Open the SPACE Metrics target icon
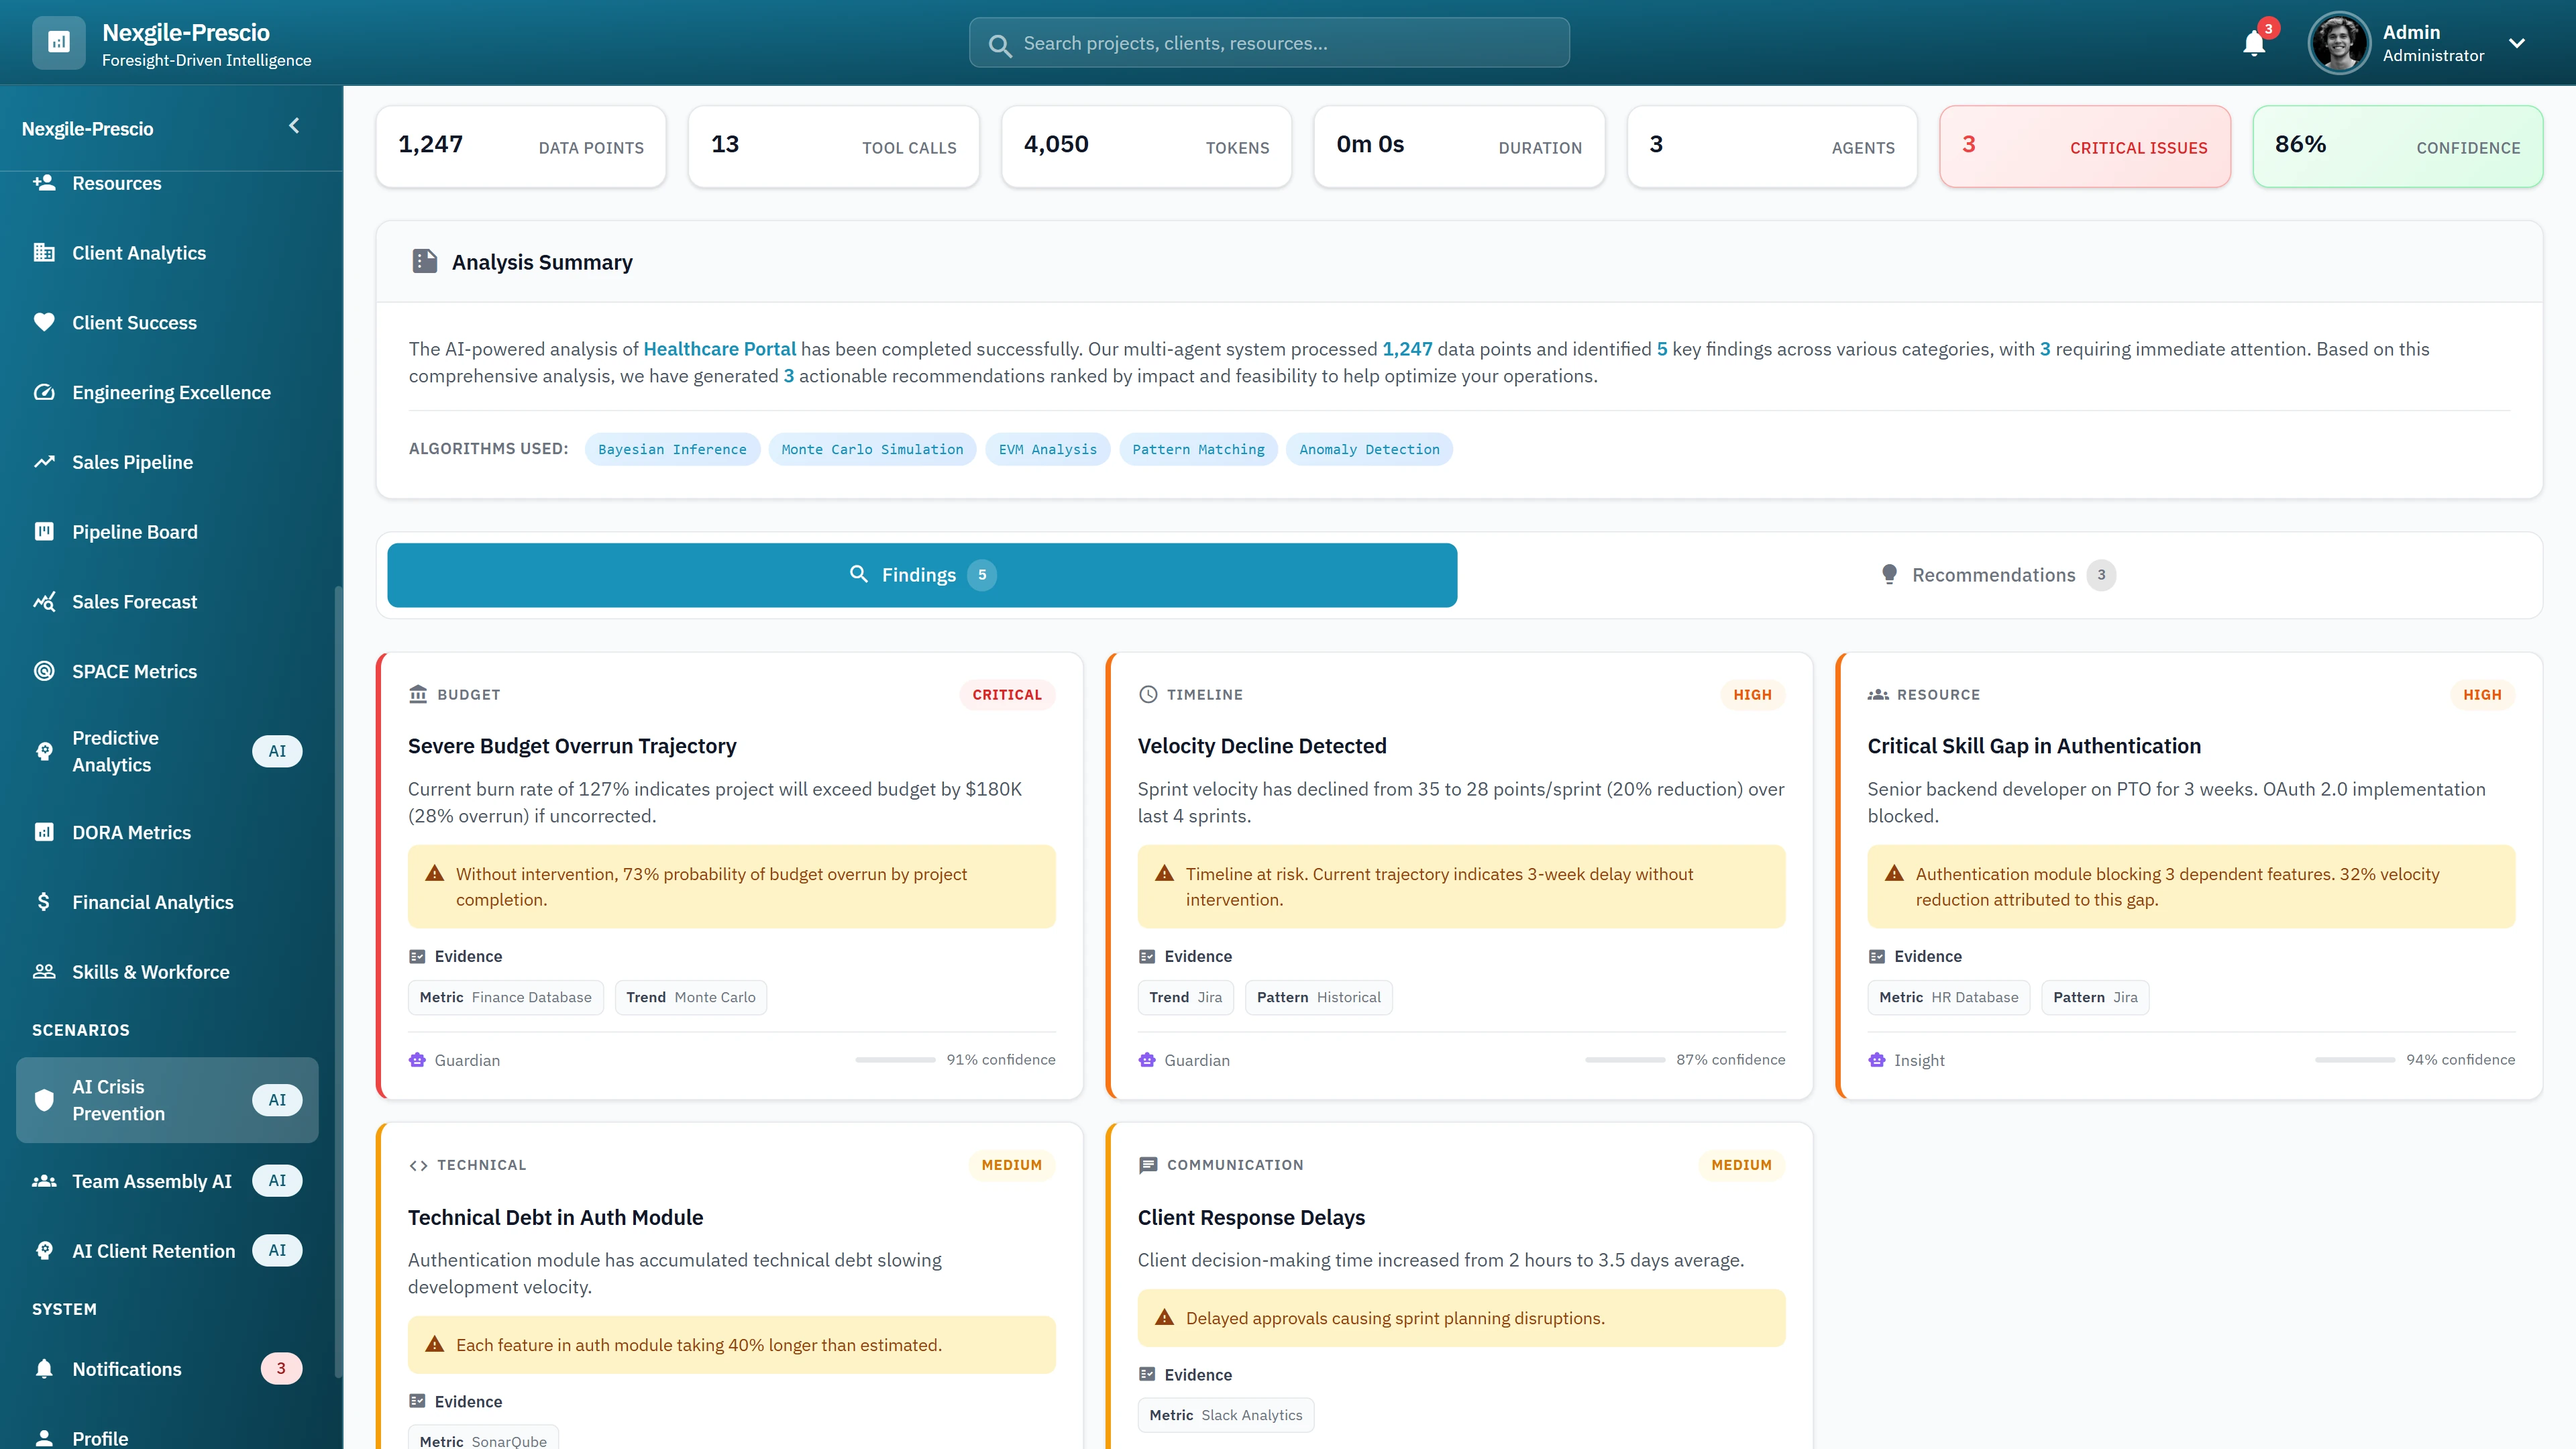This screenshot has height=1449, width=2576. (x=44, y=671)
